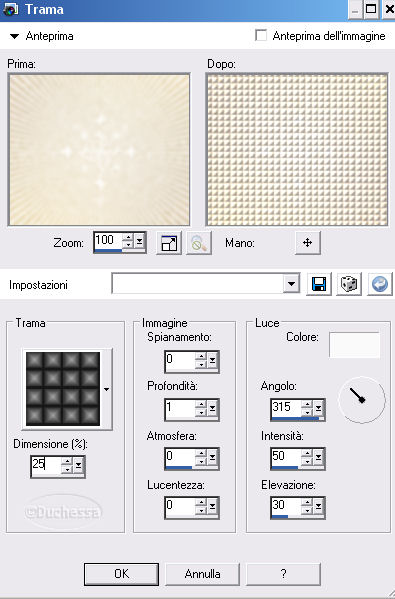Toggle the Anteprima dell'immagine checkbox
Image resolution: width=395 pixels, height=599 pixels.
[261, 36]
